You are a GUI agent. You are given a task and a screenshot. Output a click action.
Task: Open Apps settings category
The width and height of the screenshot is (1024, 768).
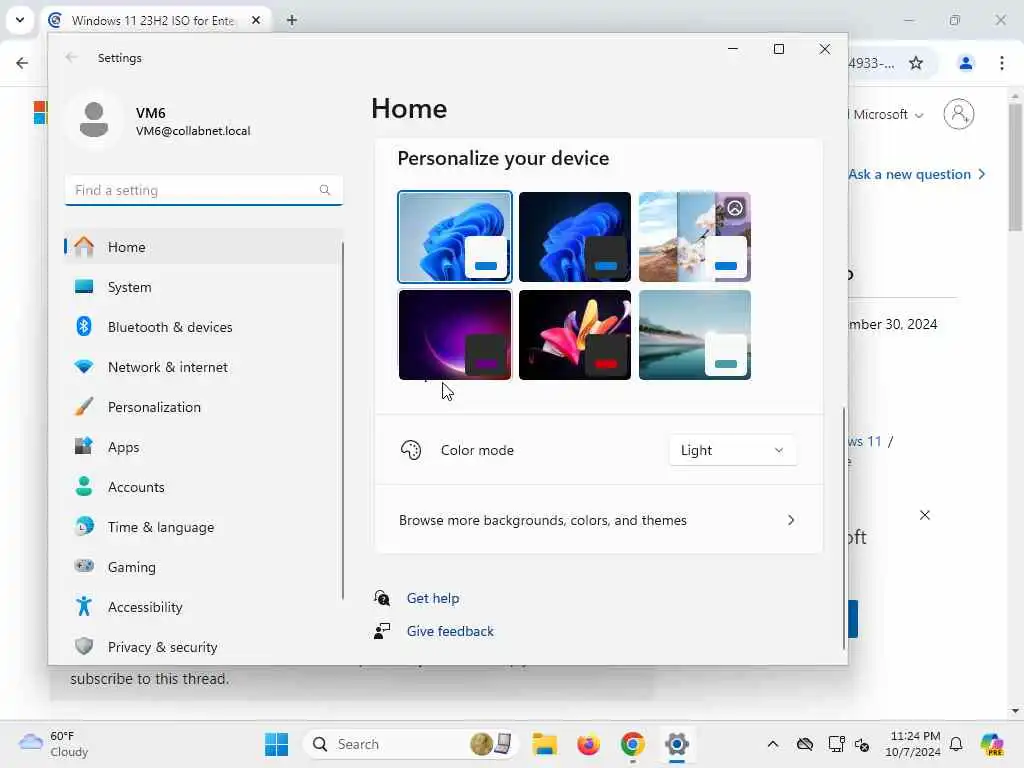click(x=203, y=447)
